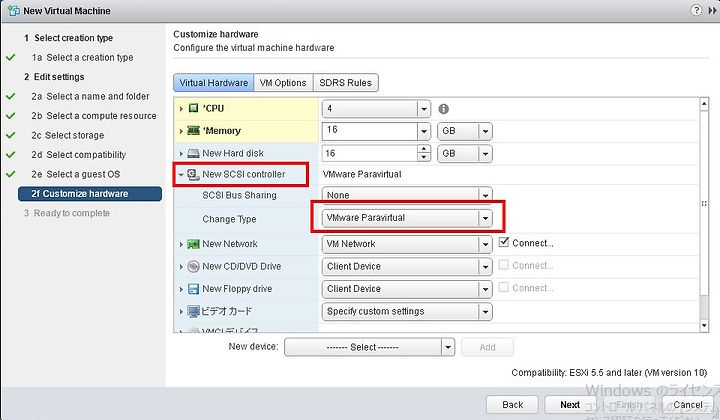Increase hard disk size with up stepper

(424, 150)
